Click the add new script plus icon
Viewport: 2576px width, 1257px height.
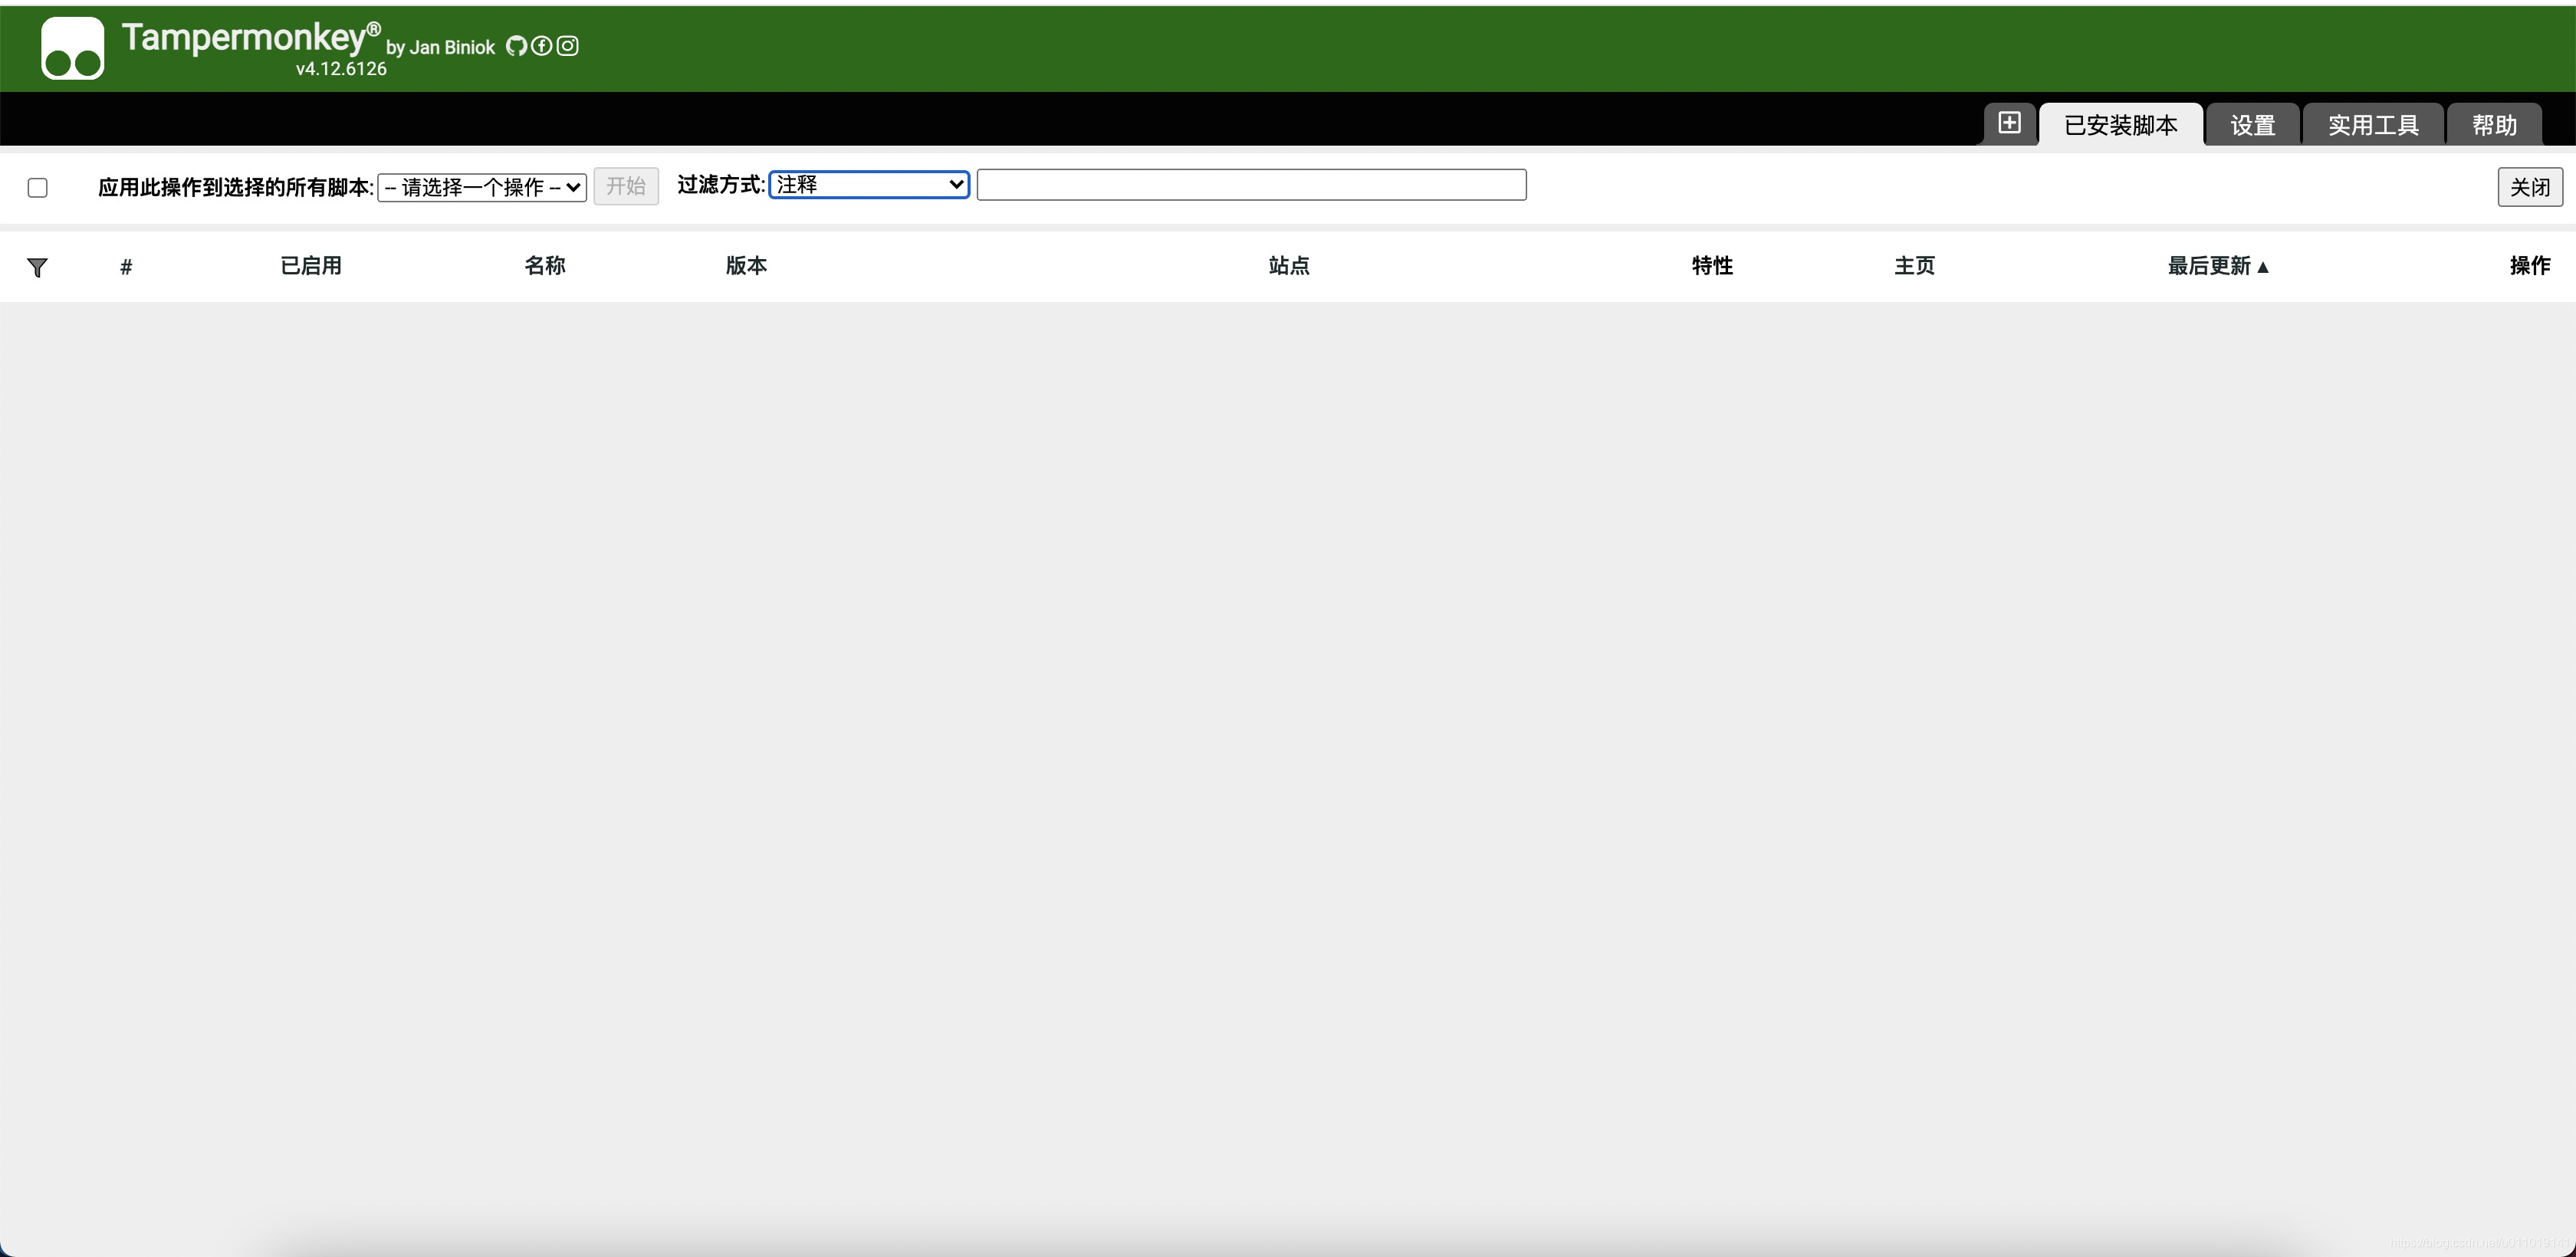(2009, 123)
